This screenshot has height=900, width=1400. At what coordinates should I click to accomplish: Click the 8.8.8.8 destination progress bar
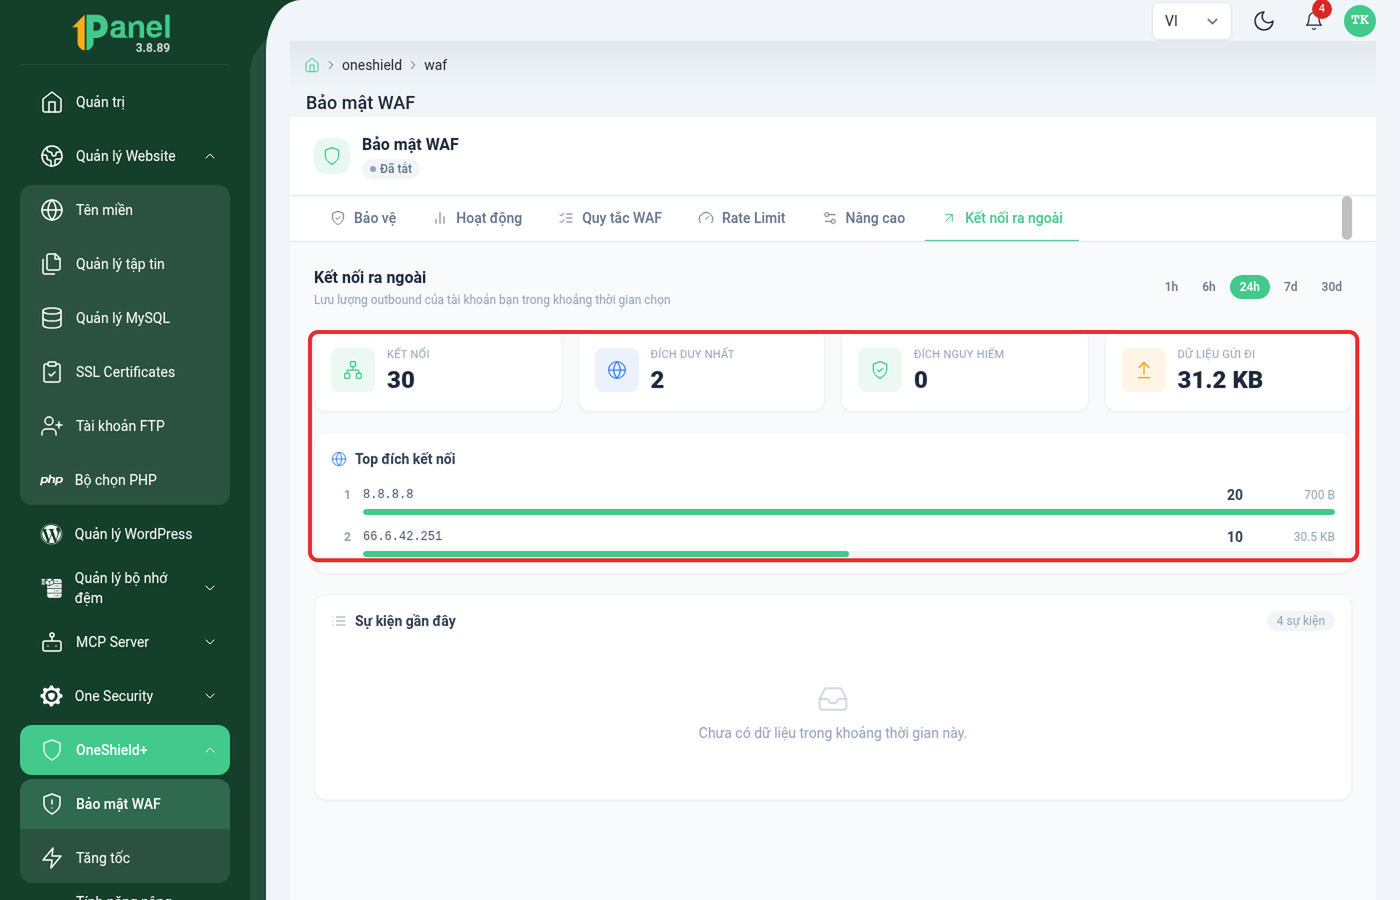click(x=848, y=512)
